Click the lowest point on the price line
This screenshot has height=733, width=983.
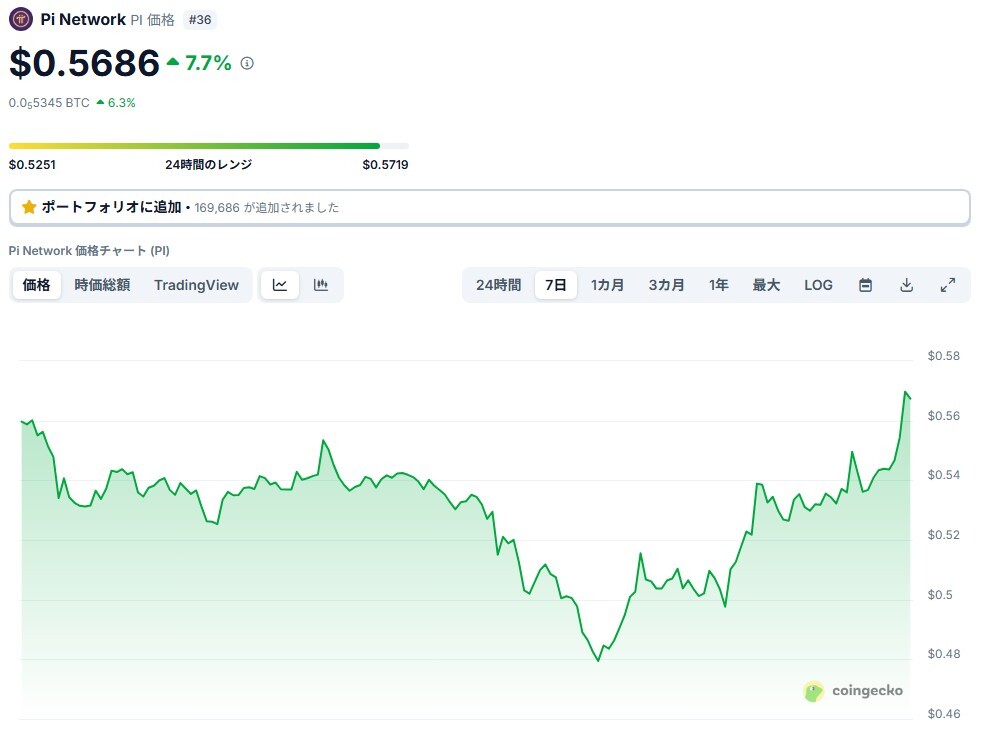pyautogui.click(x=598, y=660)
